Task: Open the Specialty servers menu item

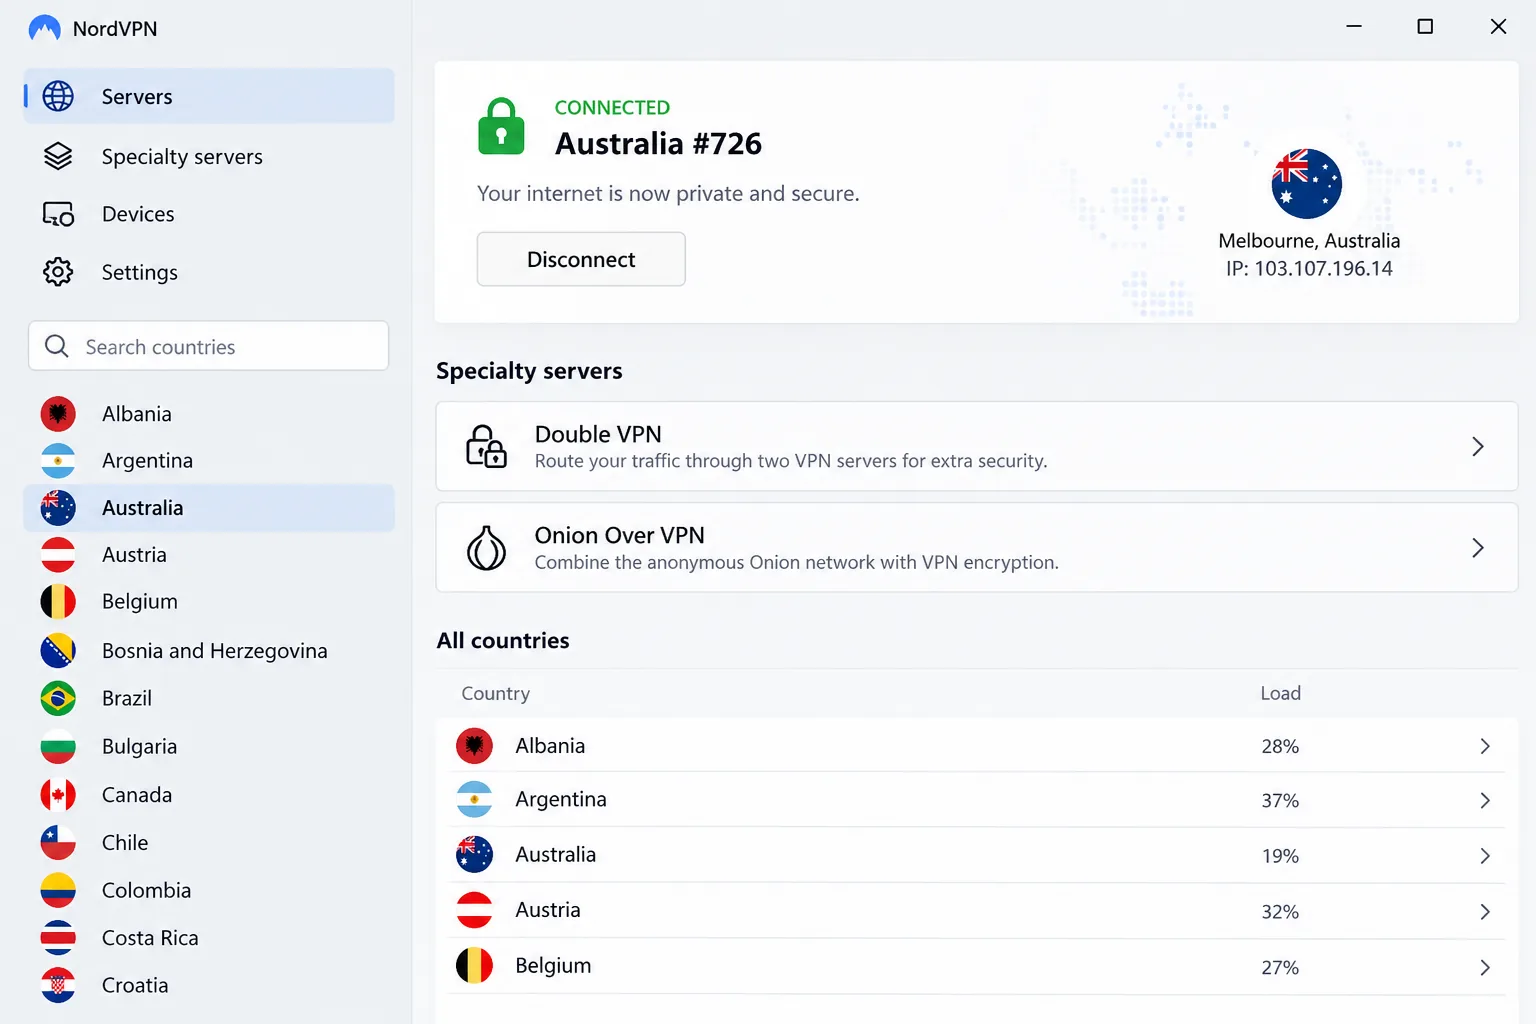Action: [209, 156]
